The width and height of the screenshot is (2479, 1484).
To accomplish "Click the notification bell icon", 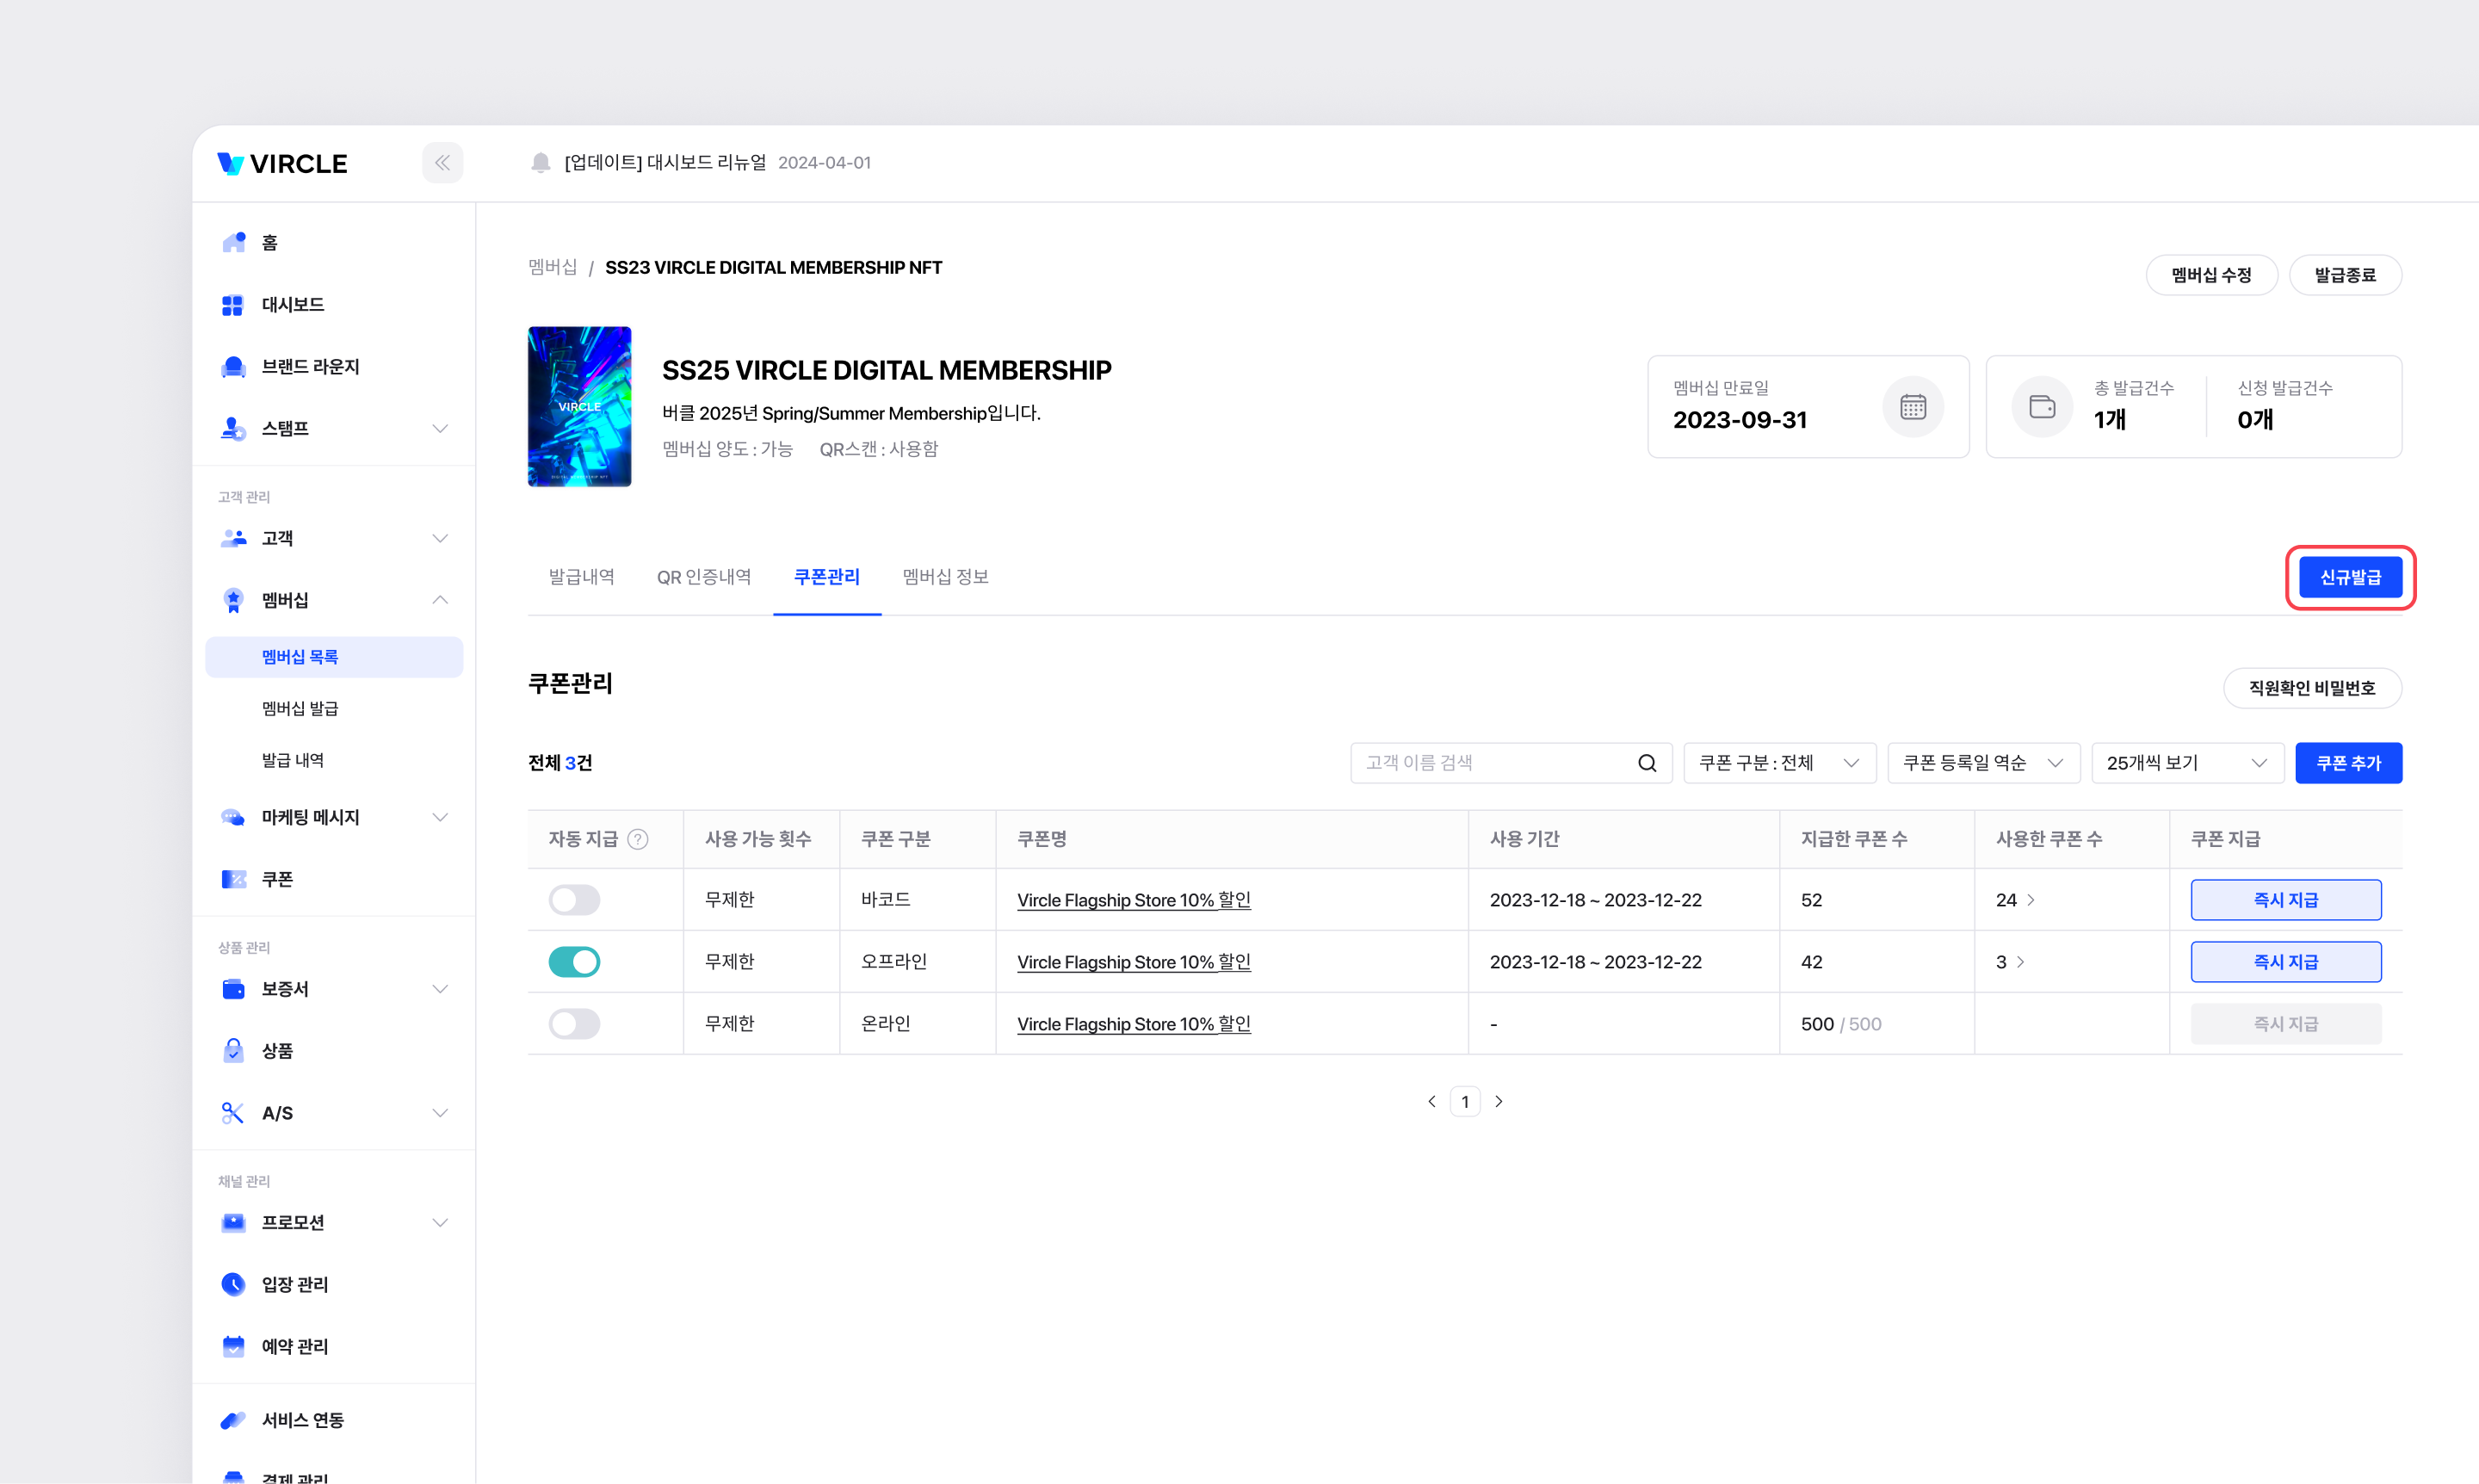I will (540, 163).
